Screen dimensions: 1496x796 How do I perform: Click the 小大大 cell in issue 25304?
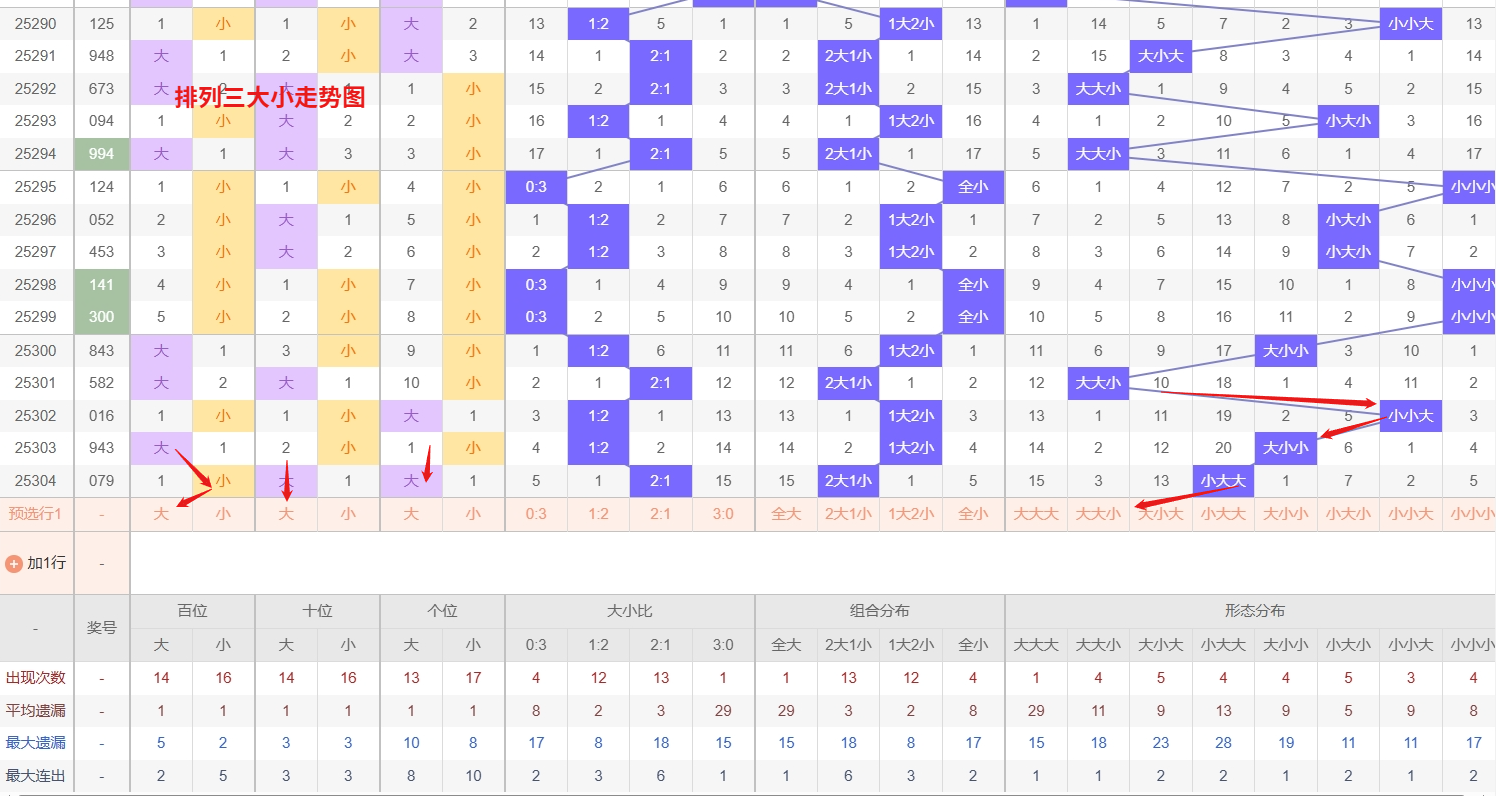[x=1223, y=481]
